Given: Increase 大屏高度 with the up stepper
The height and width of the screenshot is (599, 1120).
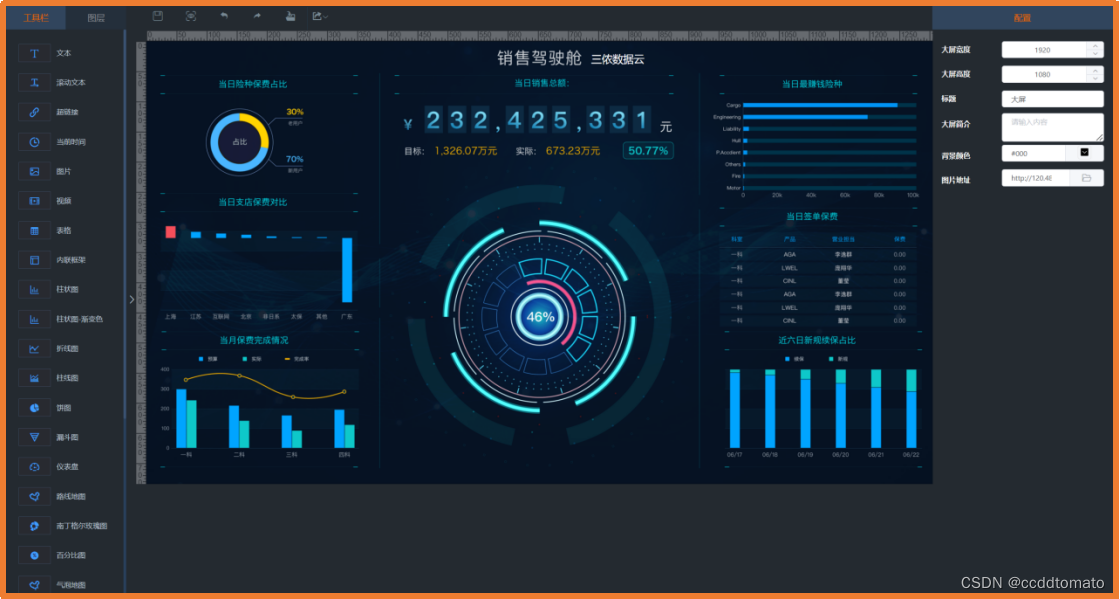Looking at the screenshot, I should [x=1096, y=71].
